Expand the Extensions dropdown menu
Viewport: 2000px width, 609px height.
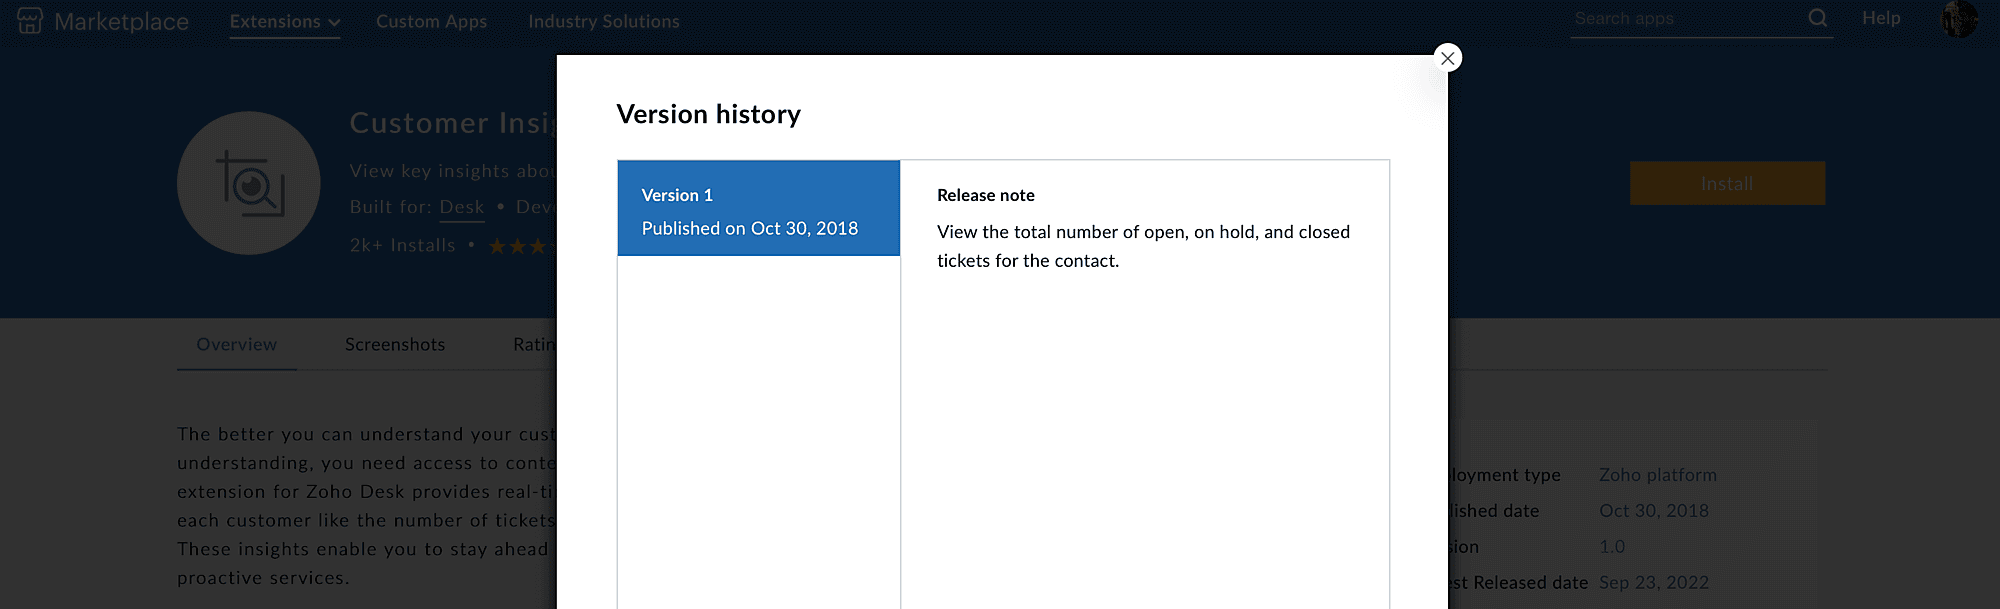click(284, 22)
